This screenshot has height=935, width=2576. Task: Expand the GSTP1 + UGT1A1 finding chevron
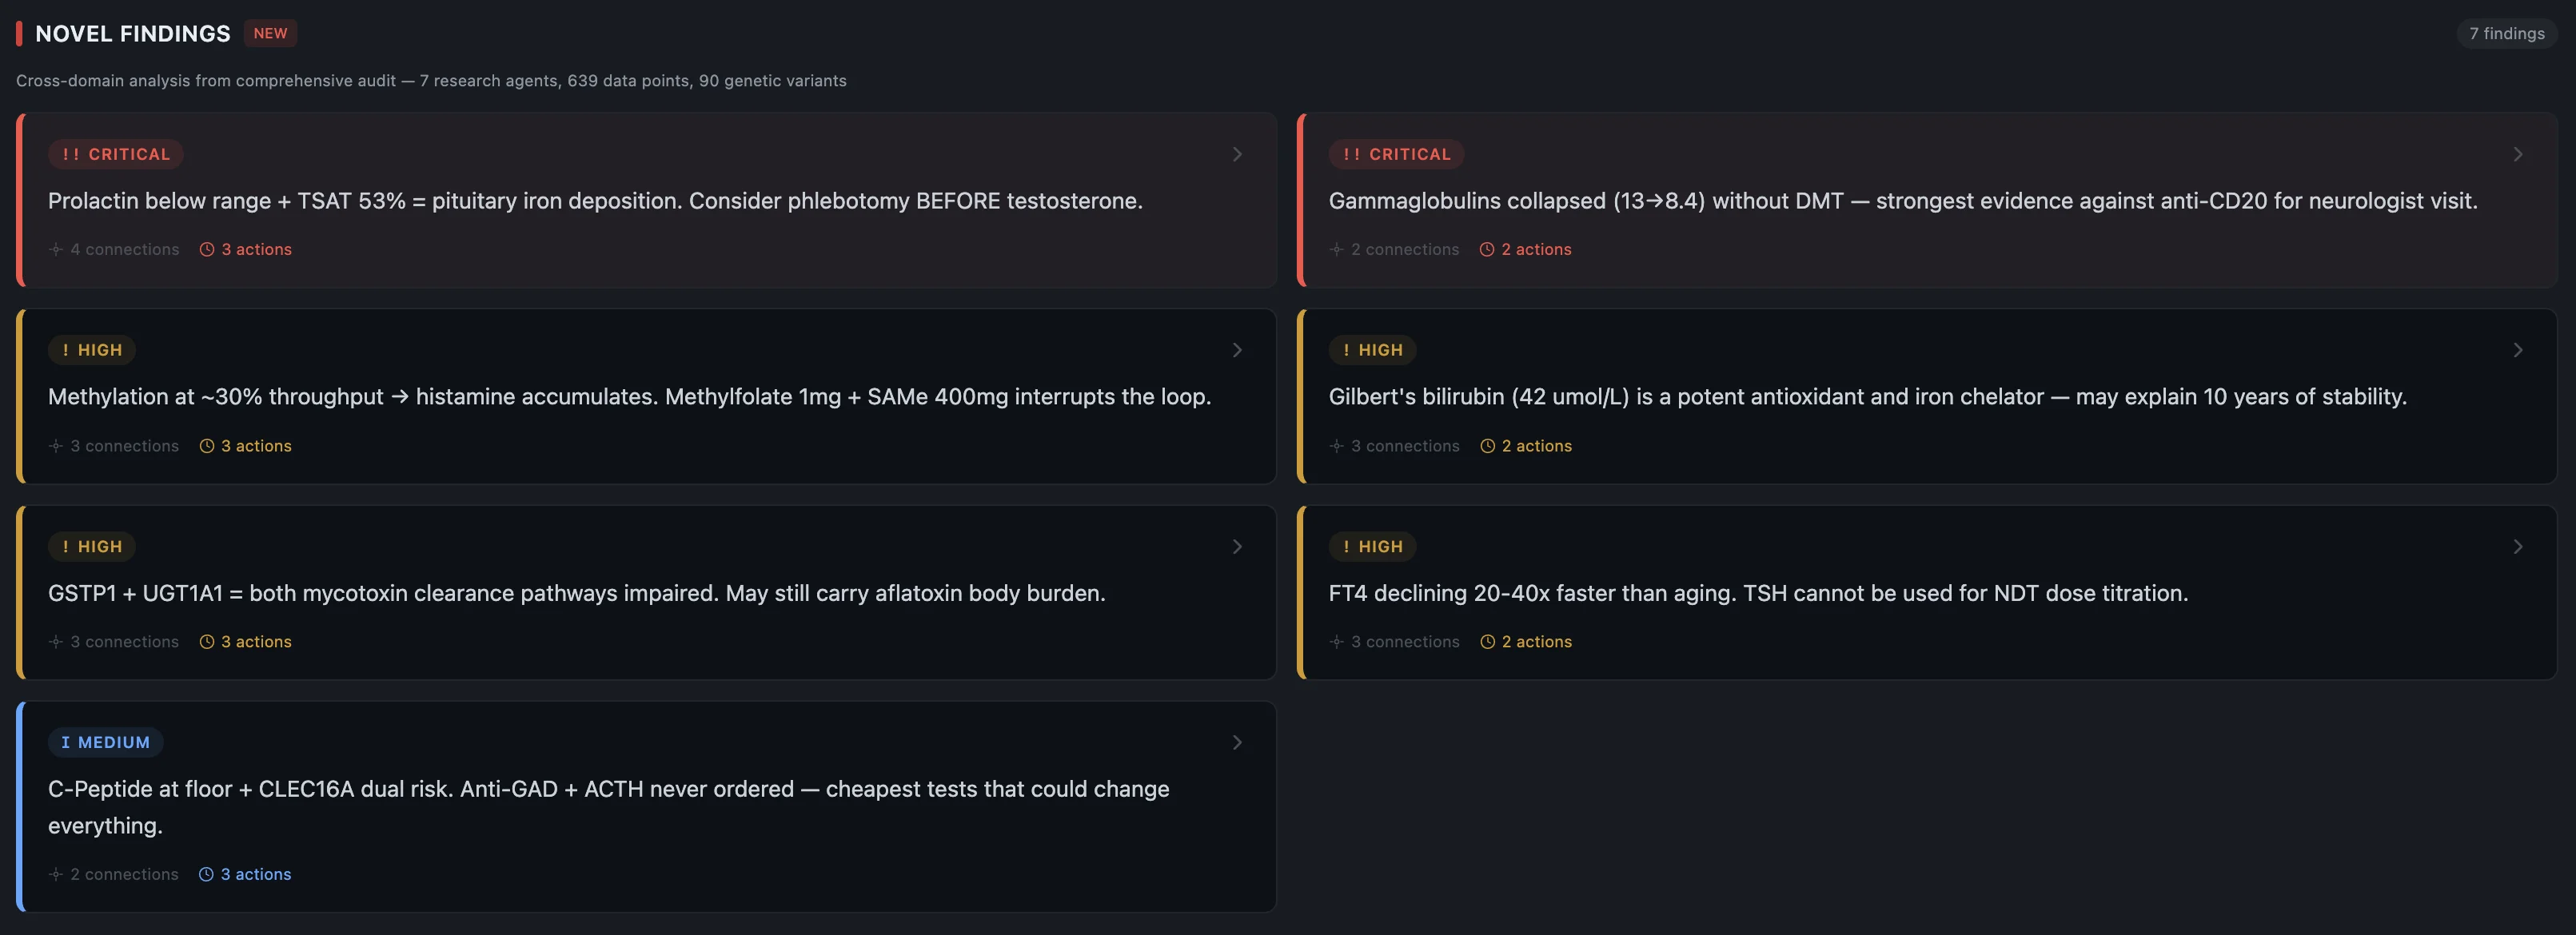tap(1237, 546)
